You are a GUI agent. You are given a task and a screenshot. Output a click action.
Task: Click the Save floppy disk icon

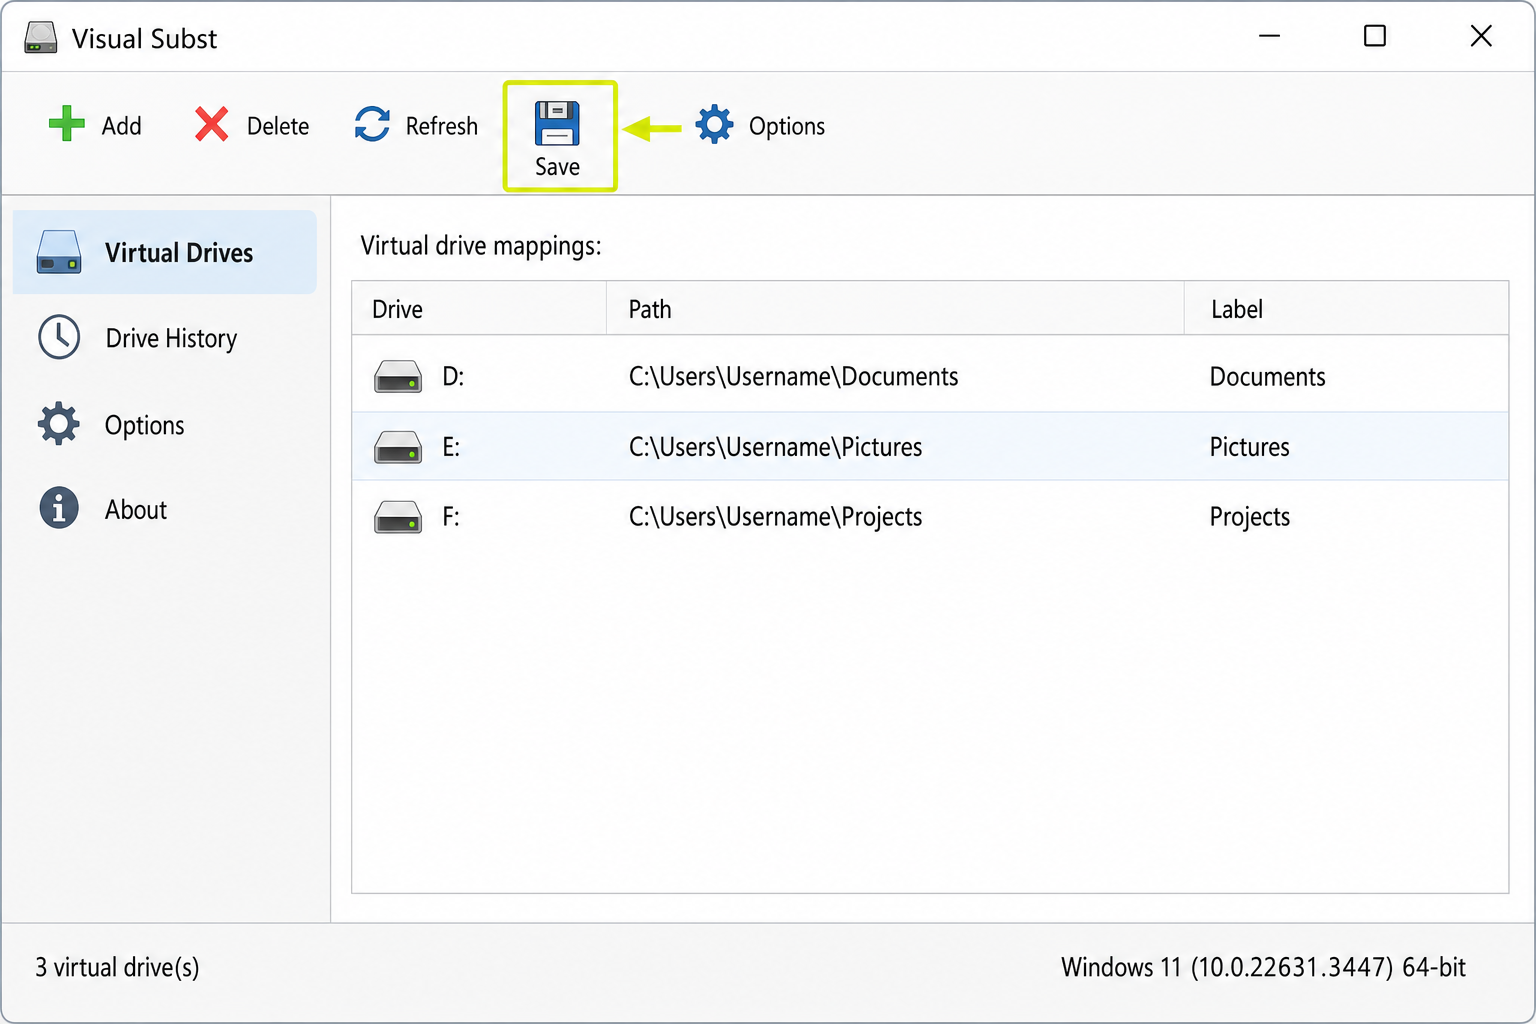tap(557, 123)
